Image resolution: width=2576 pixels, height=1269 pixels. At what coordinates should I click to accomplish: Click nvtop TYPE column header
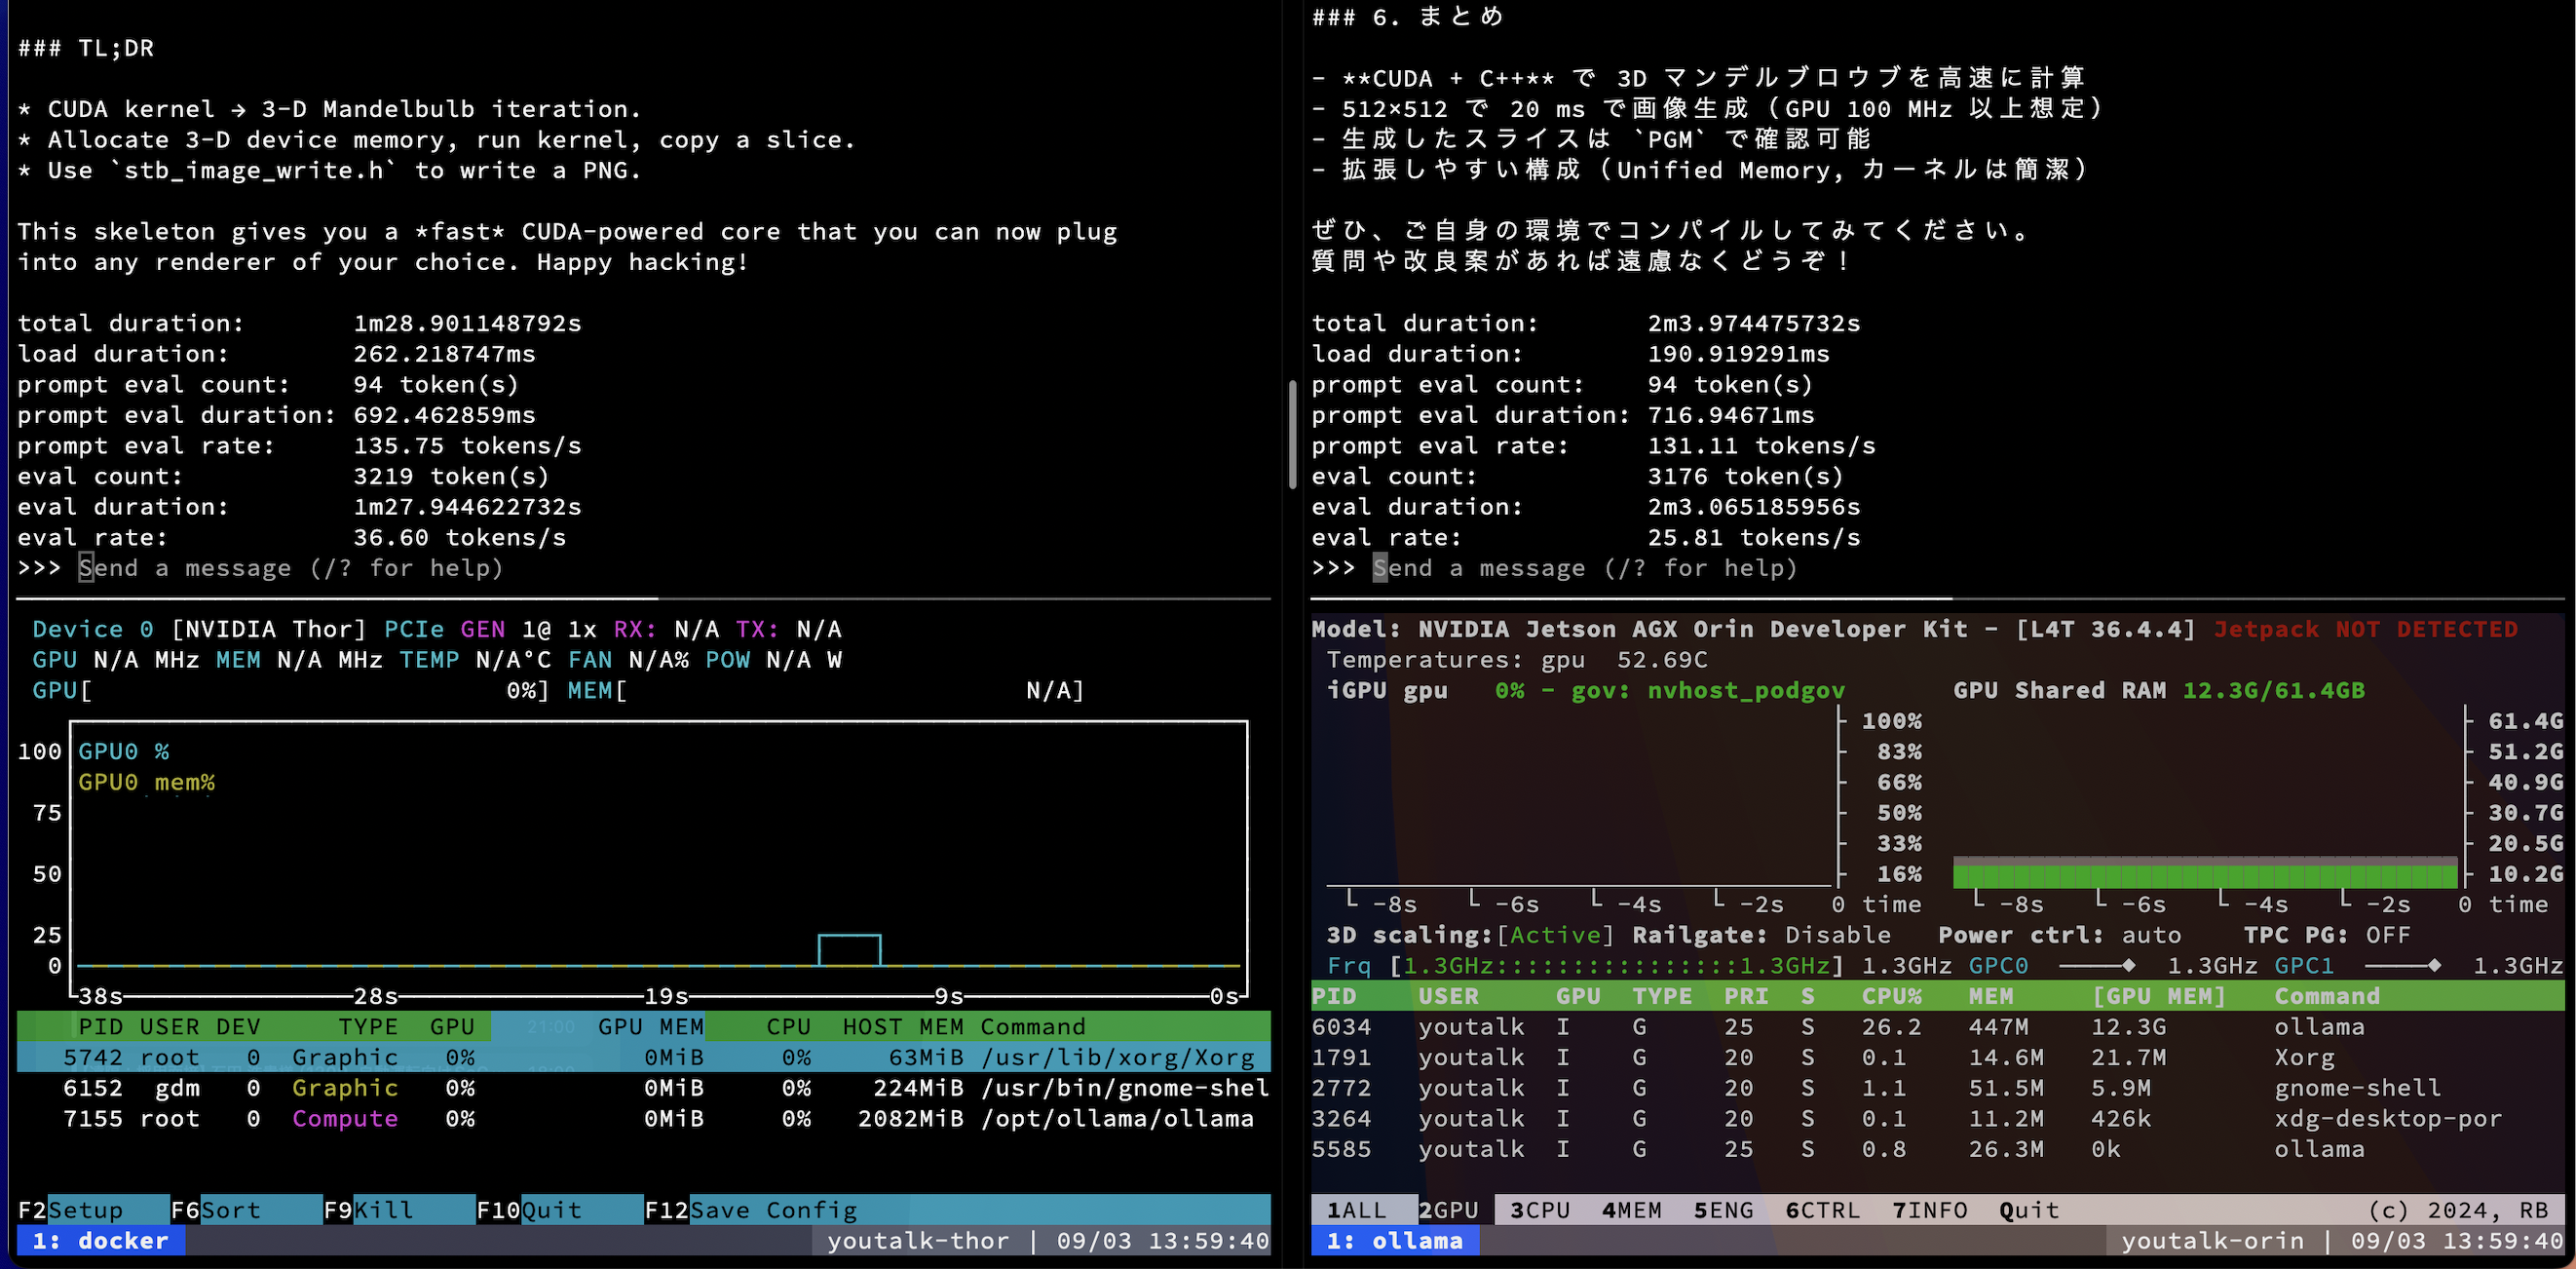[368, 1026]
